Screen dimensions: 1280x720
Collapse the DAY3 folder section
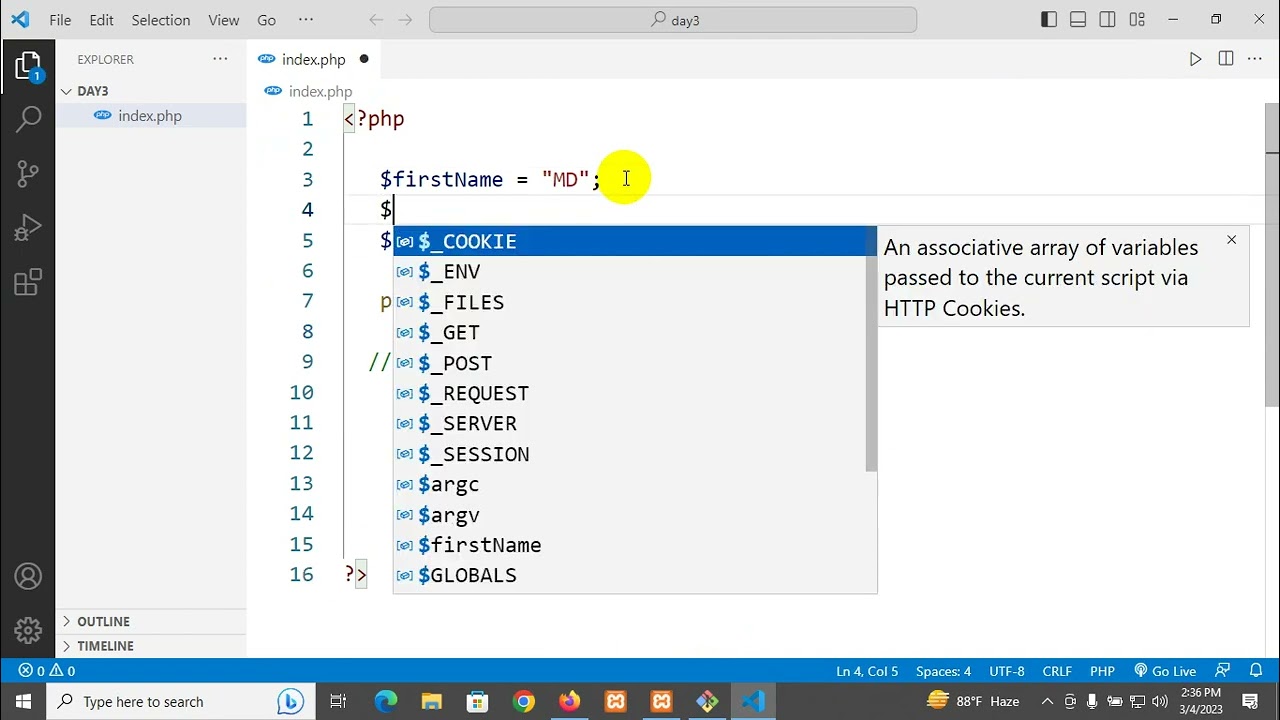(150, 91)
